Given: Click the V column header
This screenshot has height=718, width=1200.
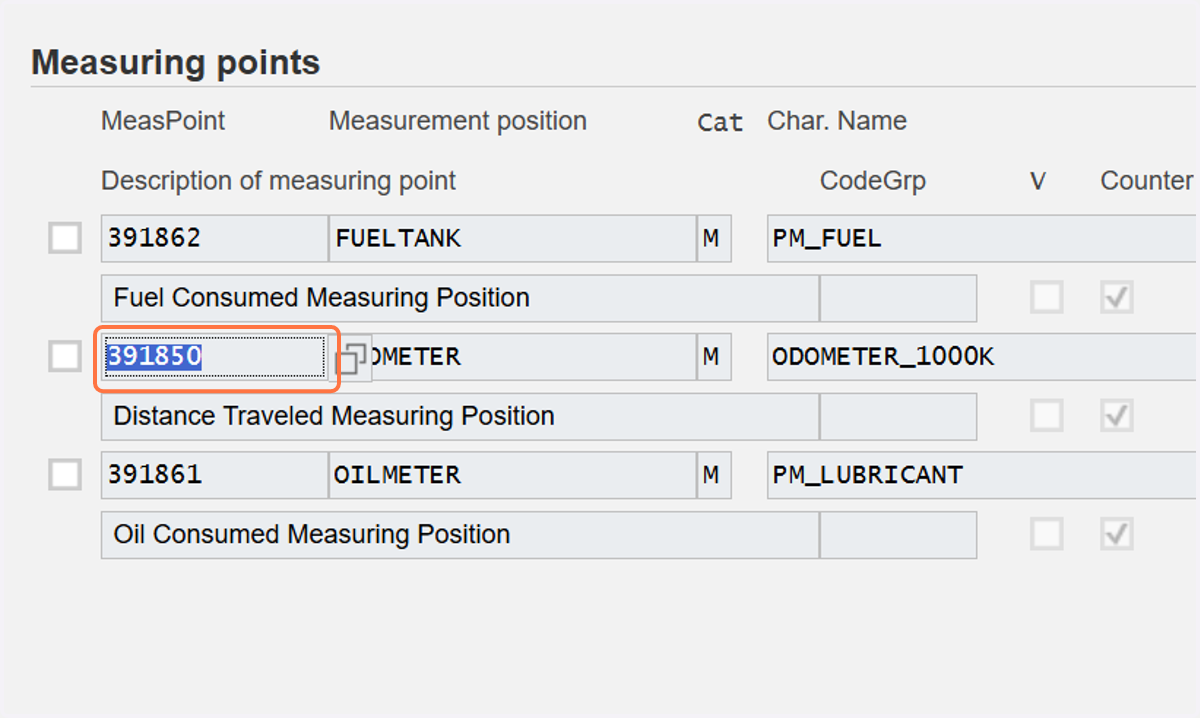Looking at the screenshot, I should click(1038, 181).
